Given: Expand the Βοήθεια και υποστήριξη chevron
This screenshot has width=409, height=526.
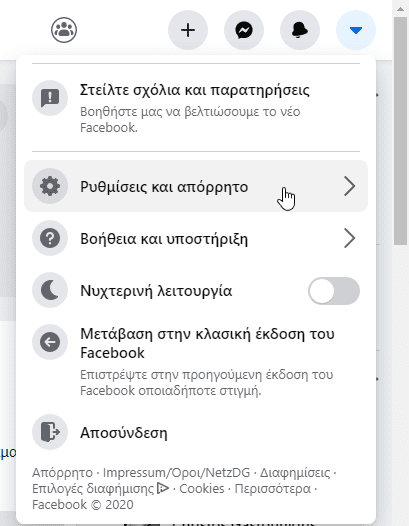Looking at the screenshot, I should [350, 238].
